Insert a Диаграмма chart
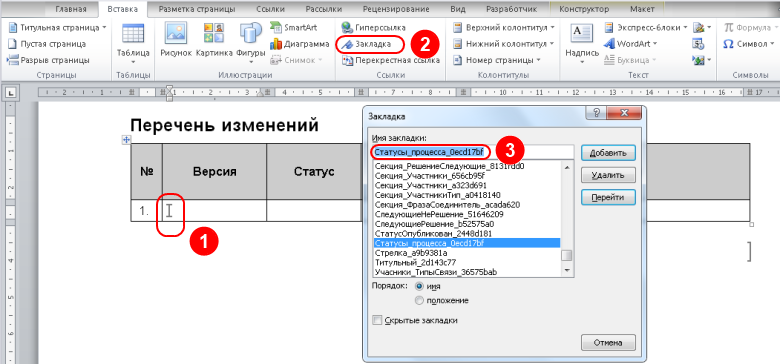 [299, 44]
